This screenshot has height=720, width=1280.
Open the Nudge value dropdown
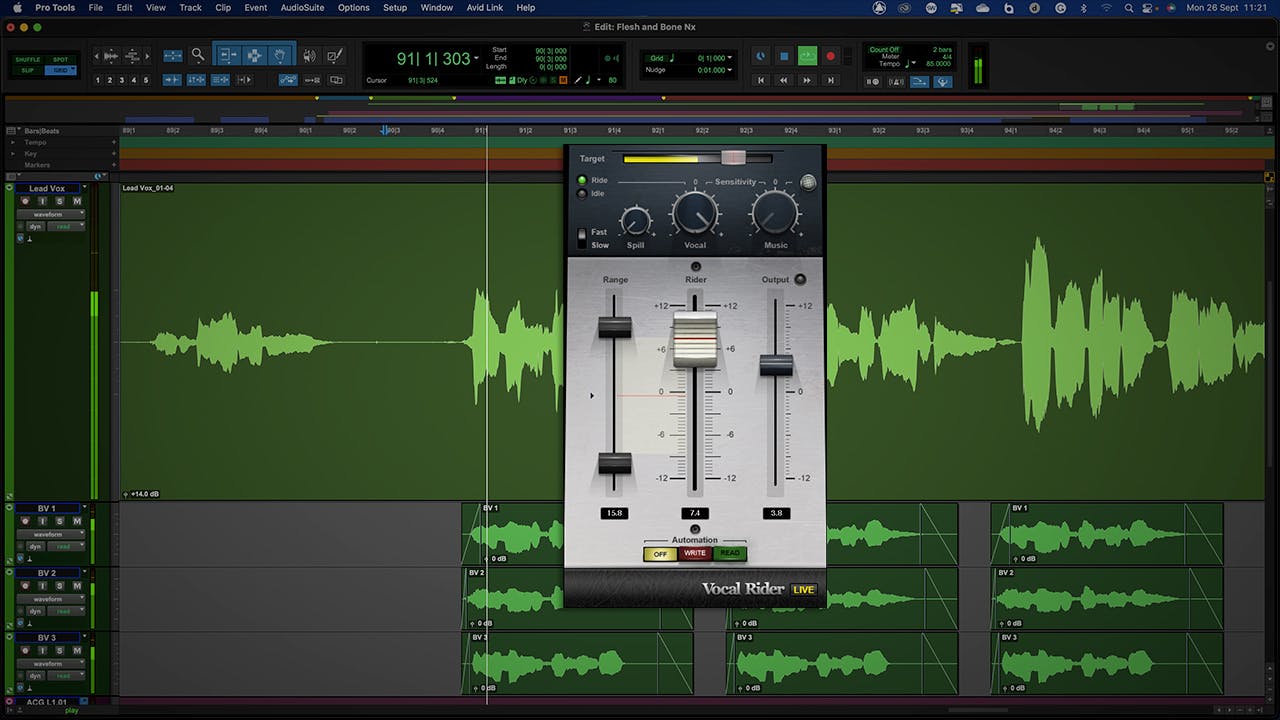click(729, 70)
